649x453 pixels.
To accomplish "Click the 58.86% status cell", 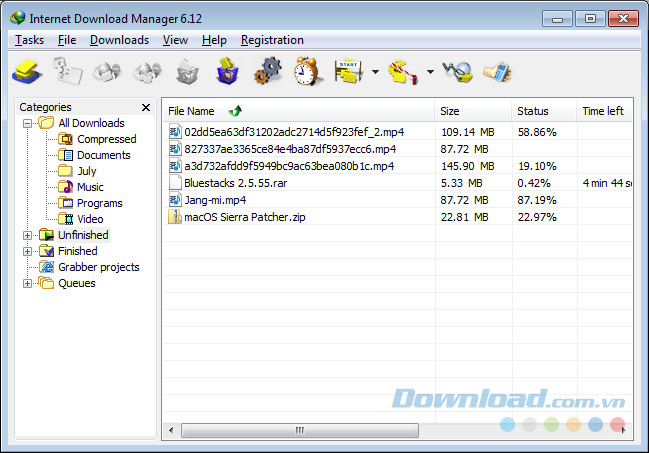I will click(537, 132).
